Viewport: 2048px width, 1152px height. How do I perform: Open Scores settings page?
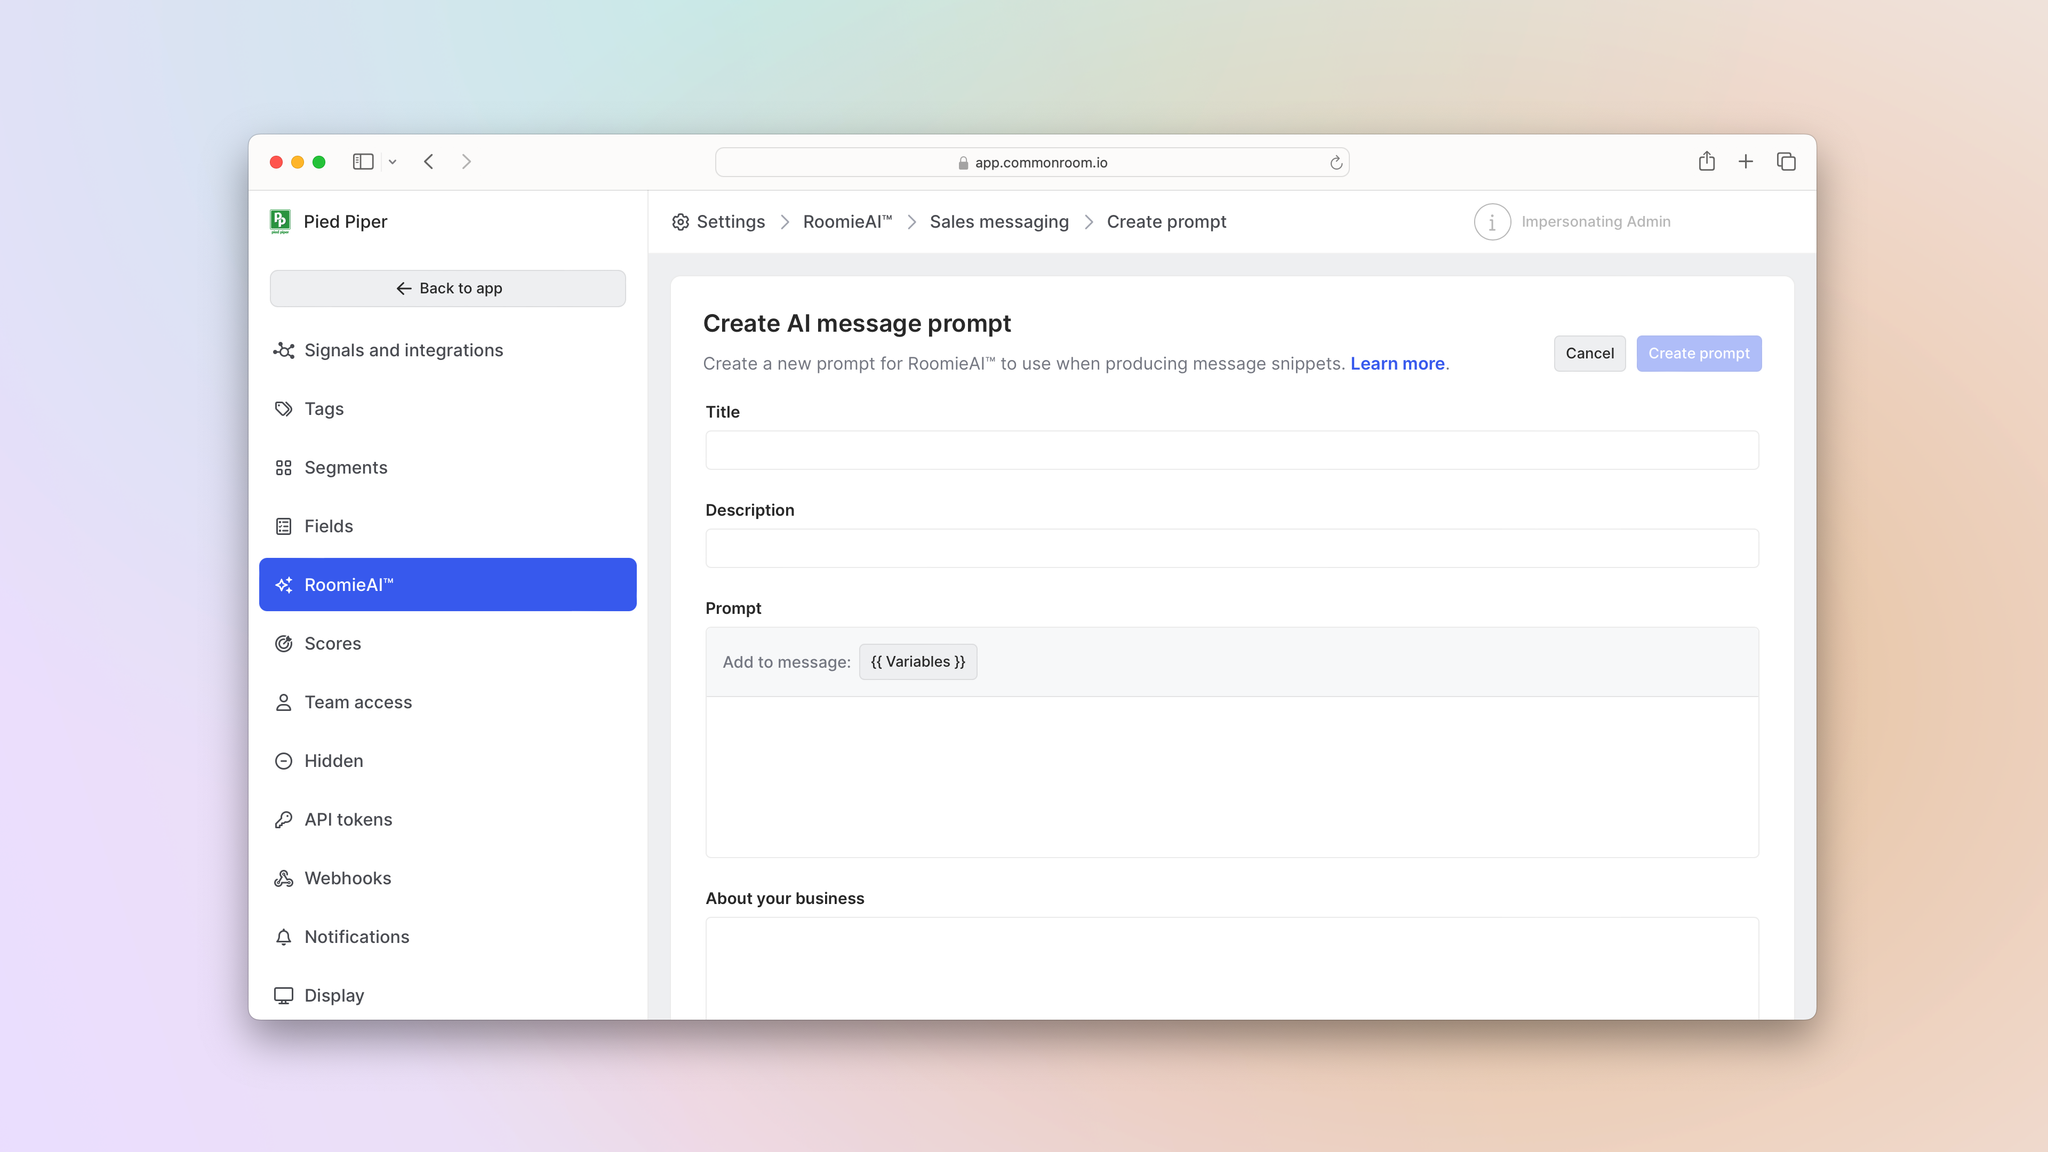point(447,643)
